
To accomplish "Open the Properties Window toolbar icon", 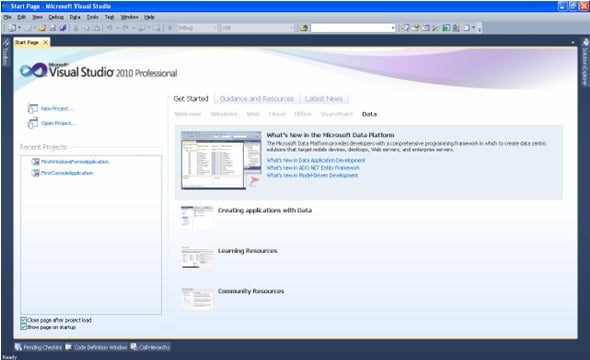I will [x=415, y=28].
